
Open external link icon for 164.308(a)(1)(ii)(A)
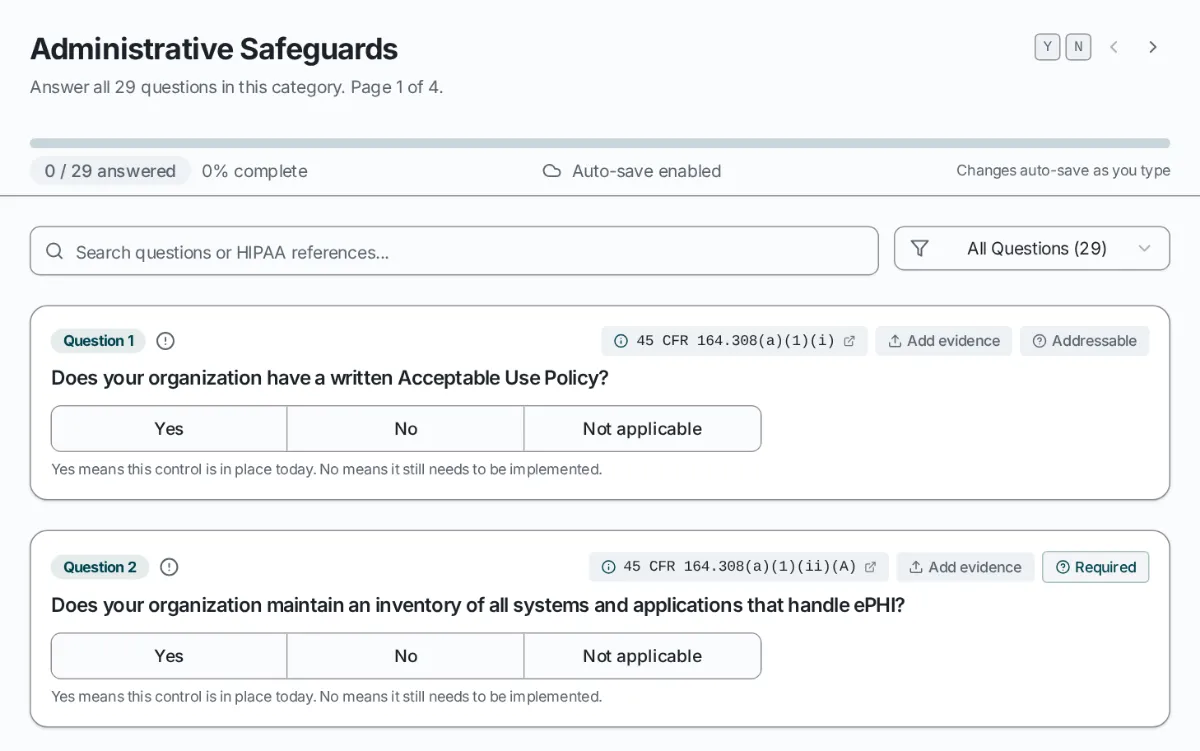pyautogui.click(x=870, y=567)
